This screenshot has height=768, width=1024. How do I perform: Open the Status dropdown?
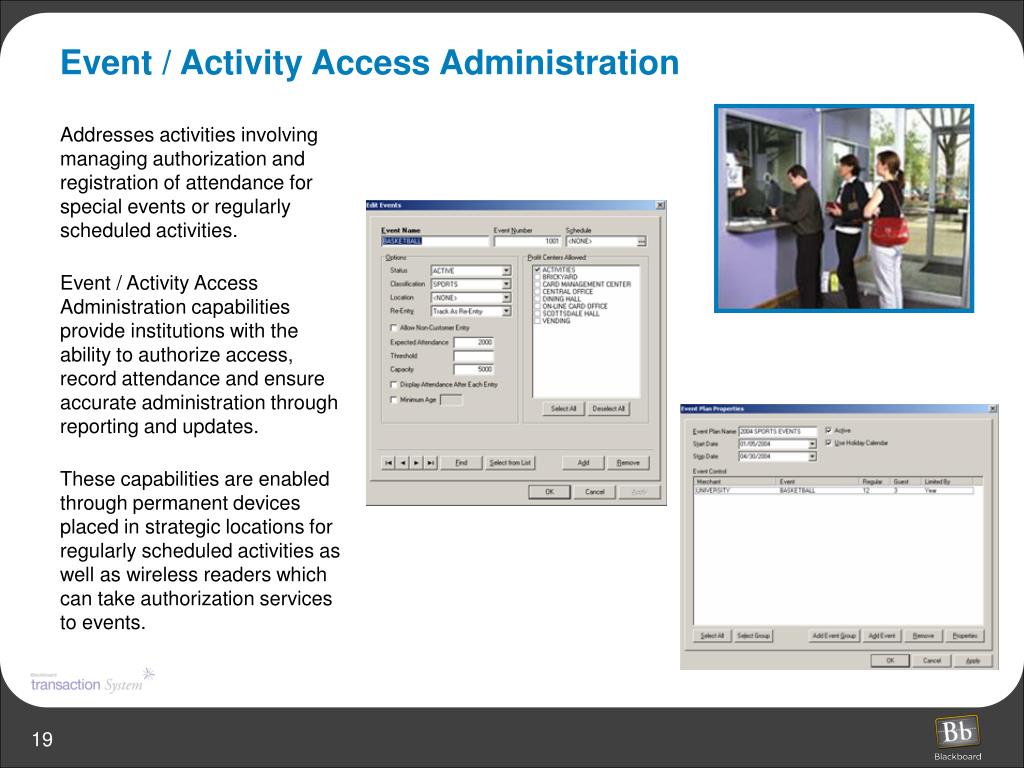click(506, 270)
